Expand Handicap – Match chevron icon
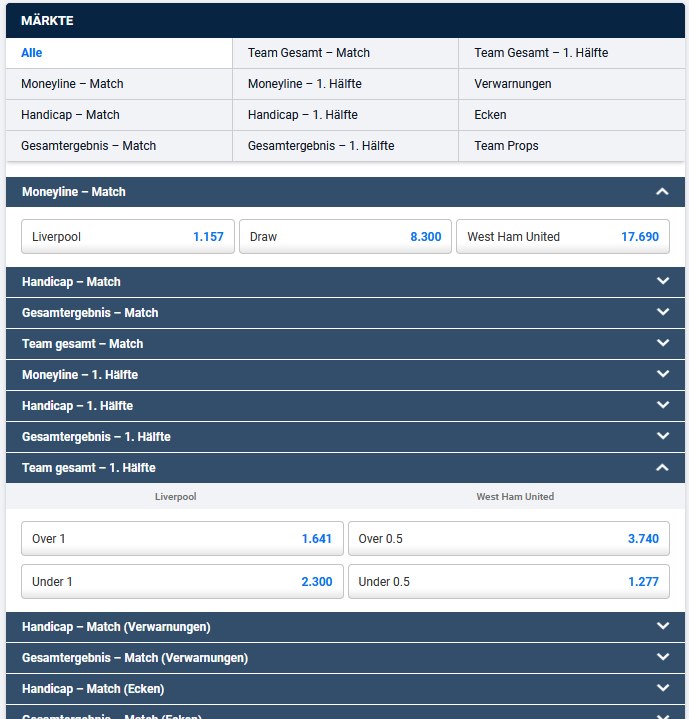Viewport: 689px width, 719px height. [662, 282]
